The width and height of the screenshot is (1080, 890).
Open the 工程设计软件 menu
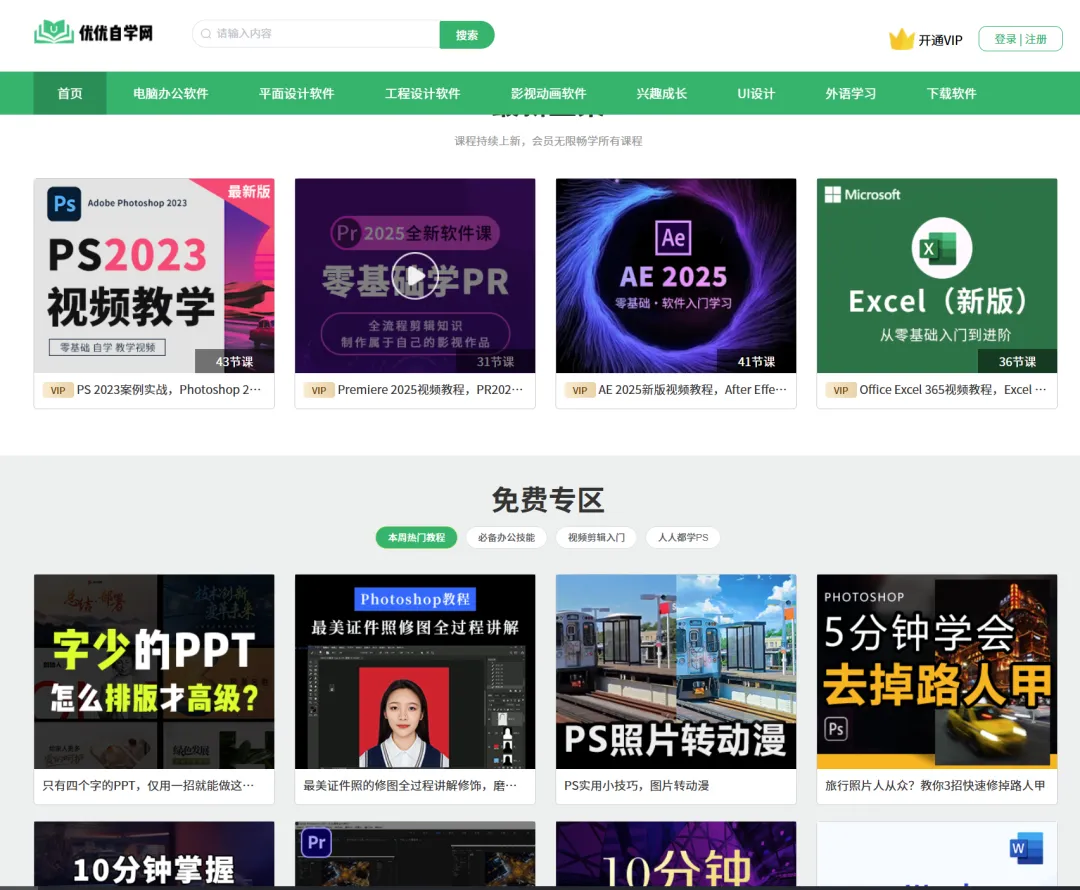[x=422, y=93]
